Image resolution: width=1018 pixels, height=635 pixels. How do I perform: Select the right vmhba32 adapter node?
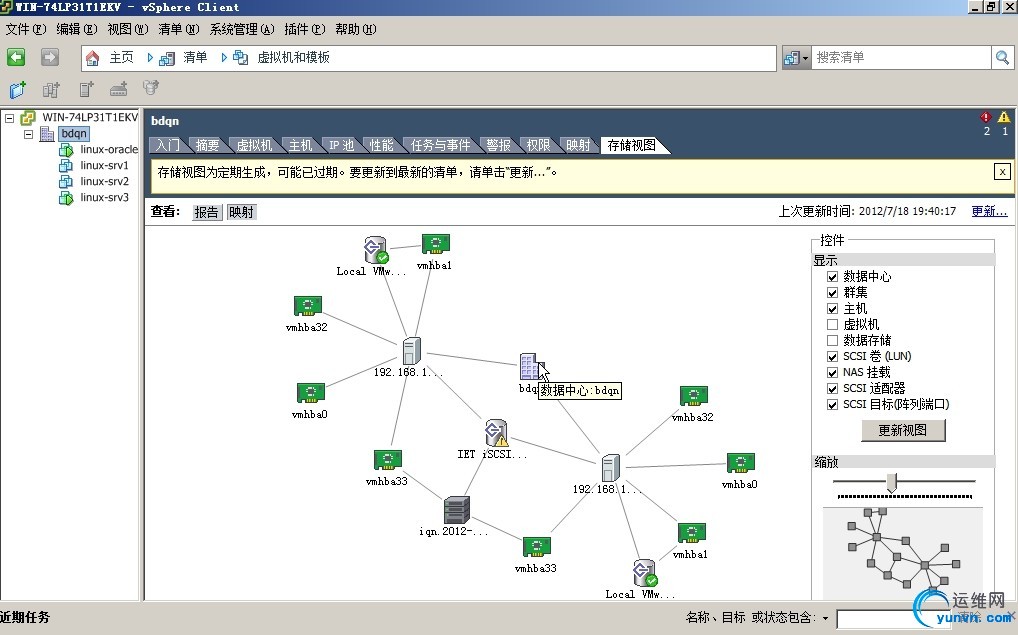[x=693, y=395]
